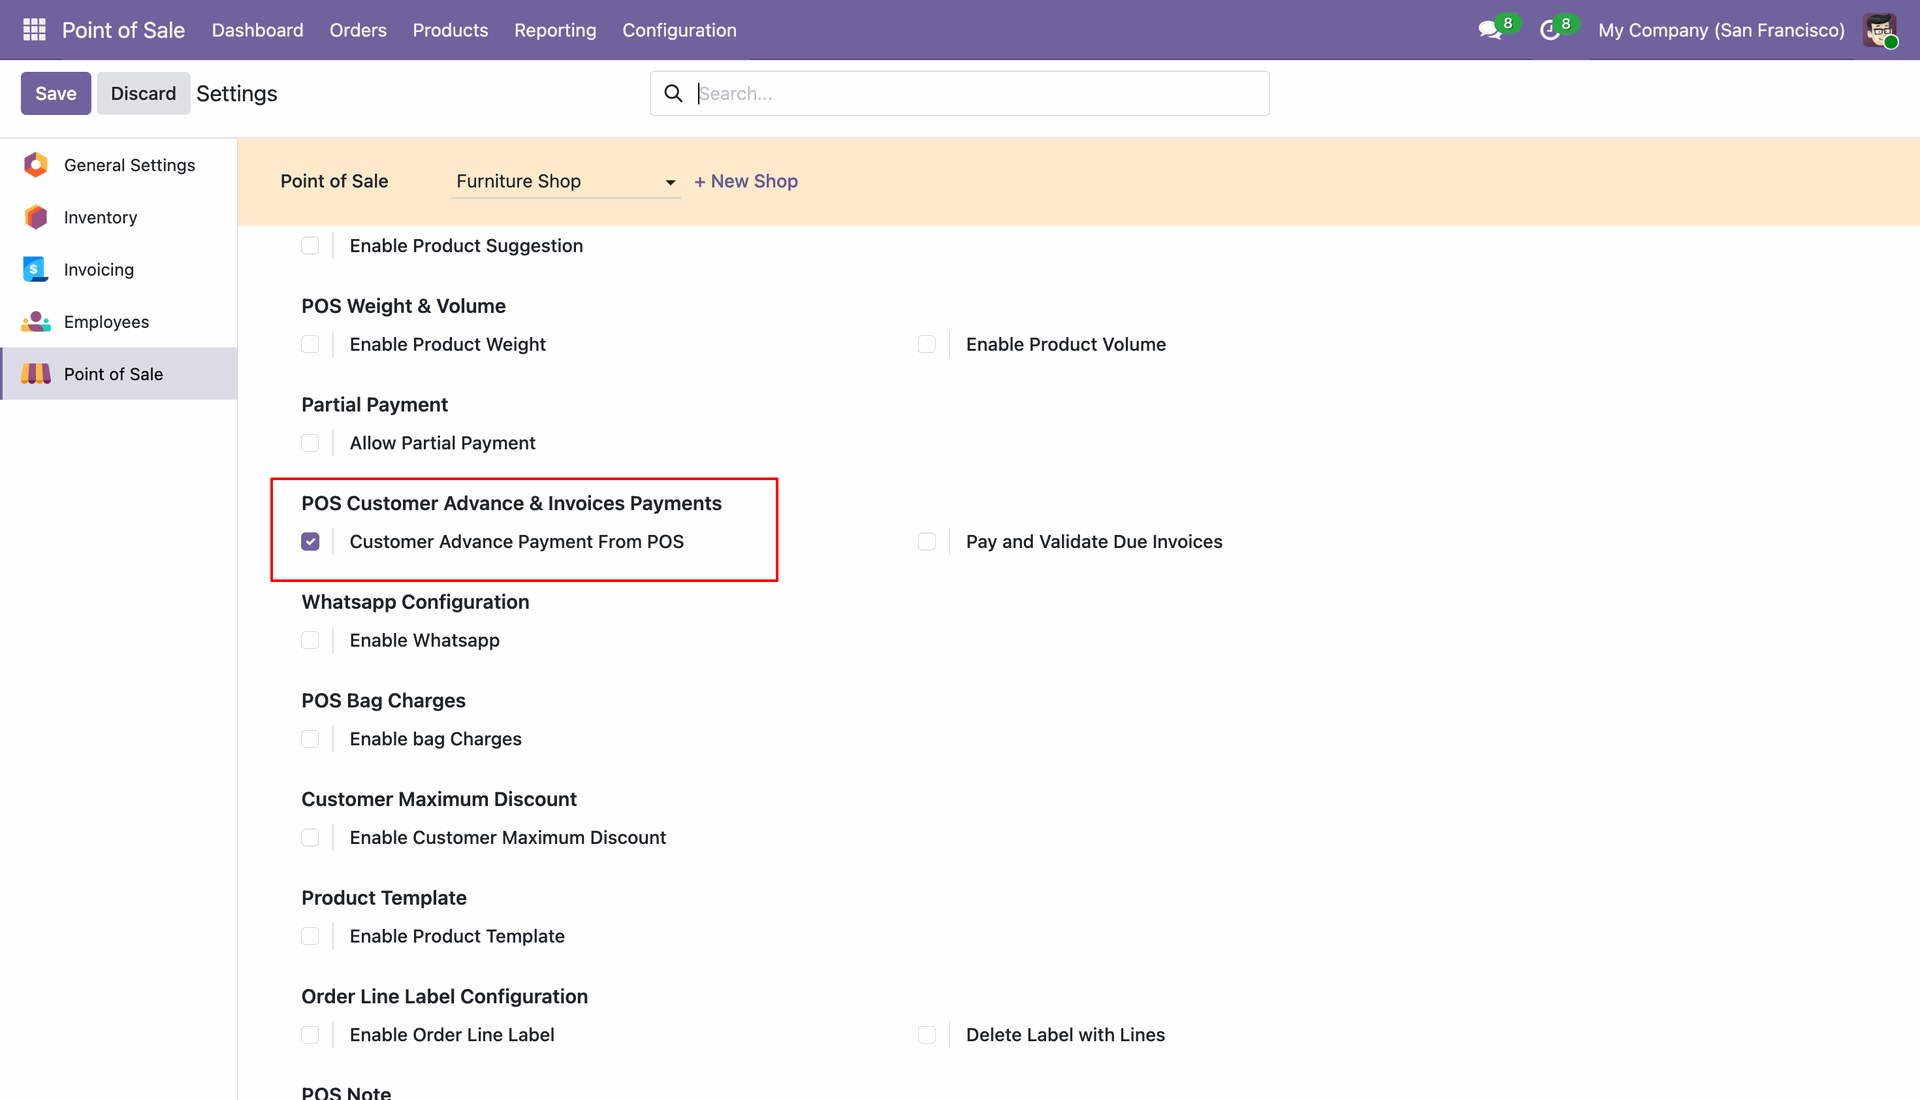
Task: Click the Save button
Action: pyautogui.click(x=56, y=93)
